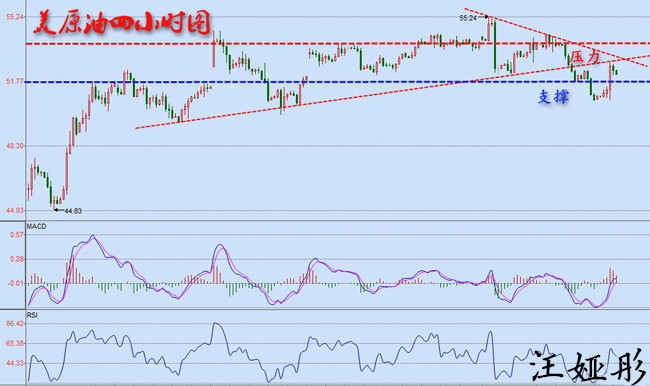Click the 0.28 MACD axis value
Screen dimensions: 650x386
point(17,259)
